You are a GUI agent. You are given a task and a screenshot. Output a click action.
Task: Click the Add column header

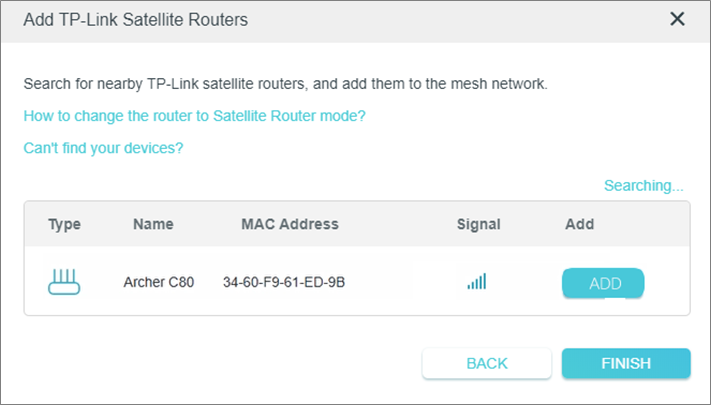tap(580, 224)
